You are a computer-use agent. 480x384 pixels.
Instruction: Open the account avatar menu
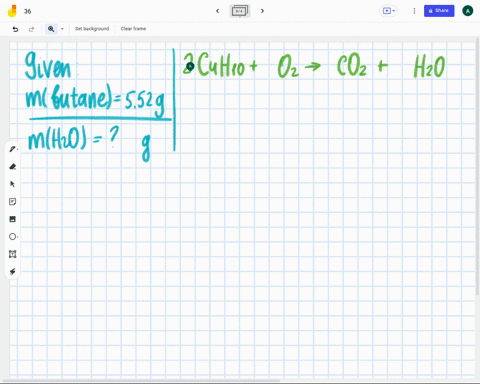pos(468,11)
